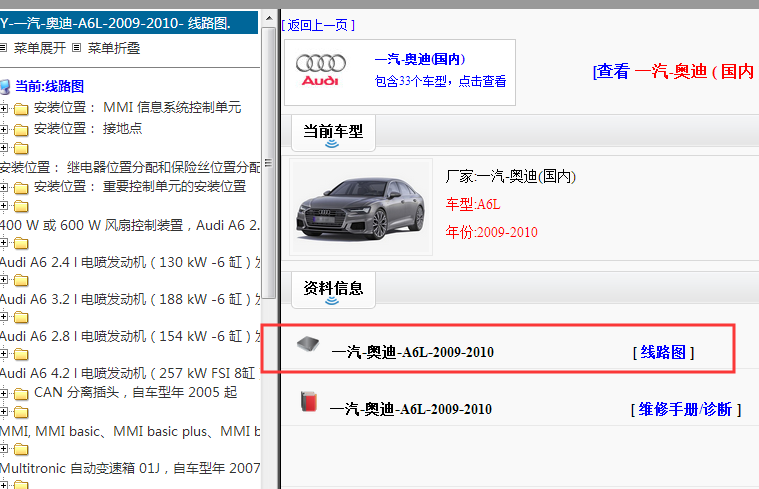Click folder icon above Audi A6 4.2 l

pyautogui.click(x=21, y=354)
